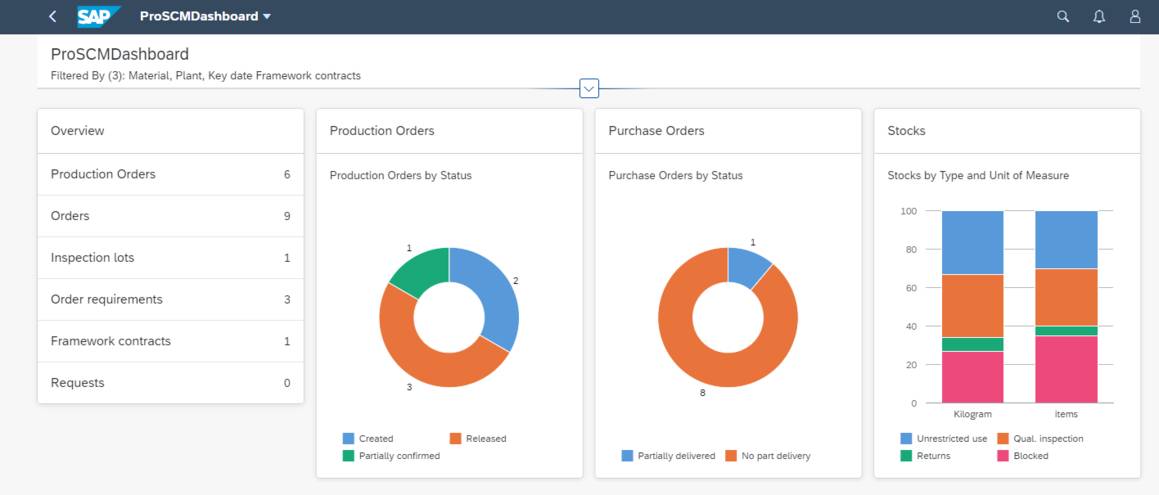Open the search icon in header
1159x495 pixels.
point(1063,16)
